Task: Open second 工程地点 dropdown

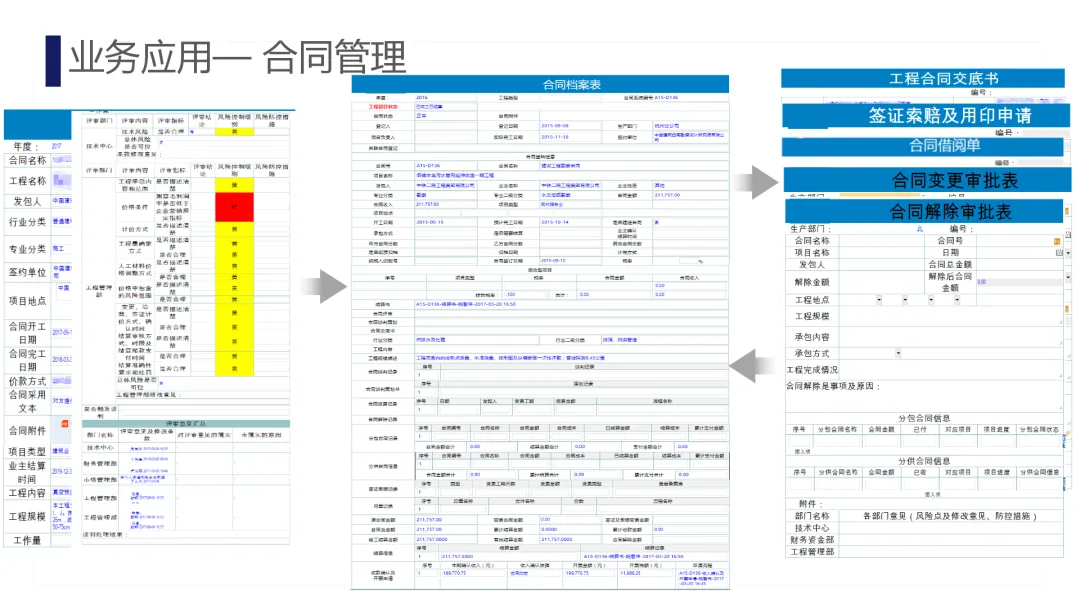Action: (x=905, y=300)
